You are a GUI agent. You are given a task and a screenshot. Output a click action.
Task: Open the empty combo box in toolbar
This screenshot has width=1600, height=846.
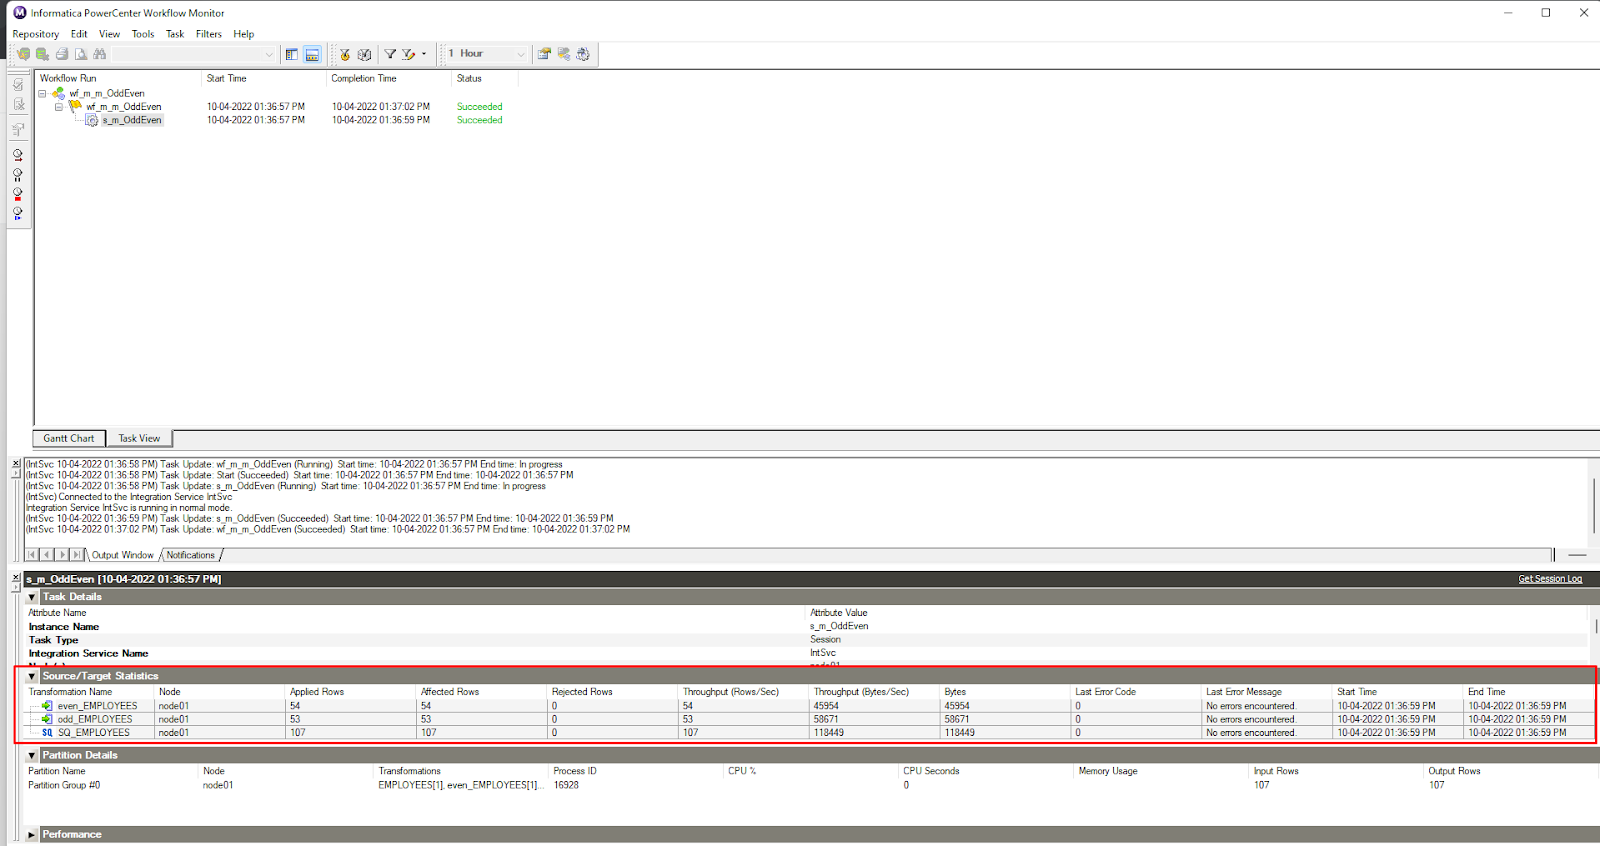(192, 54)
